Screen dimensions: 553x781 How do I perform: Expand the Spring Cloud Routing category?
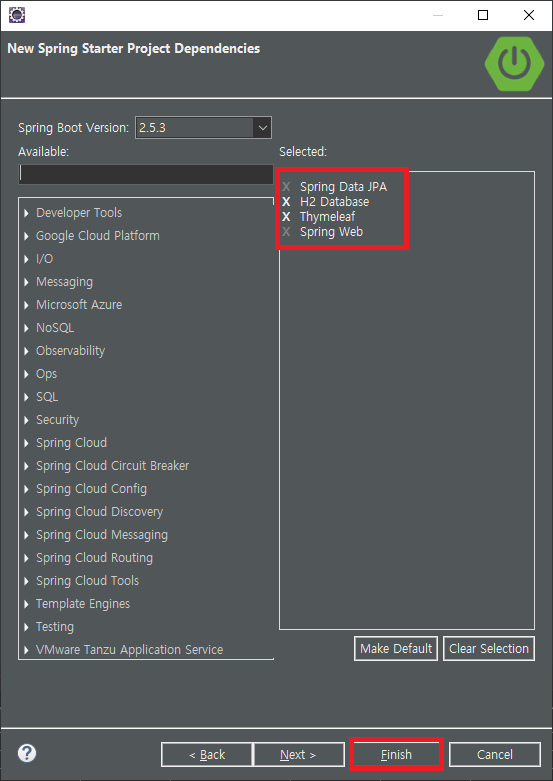(x=26, y=558)
